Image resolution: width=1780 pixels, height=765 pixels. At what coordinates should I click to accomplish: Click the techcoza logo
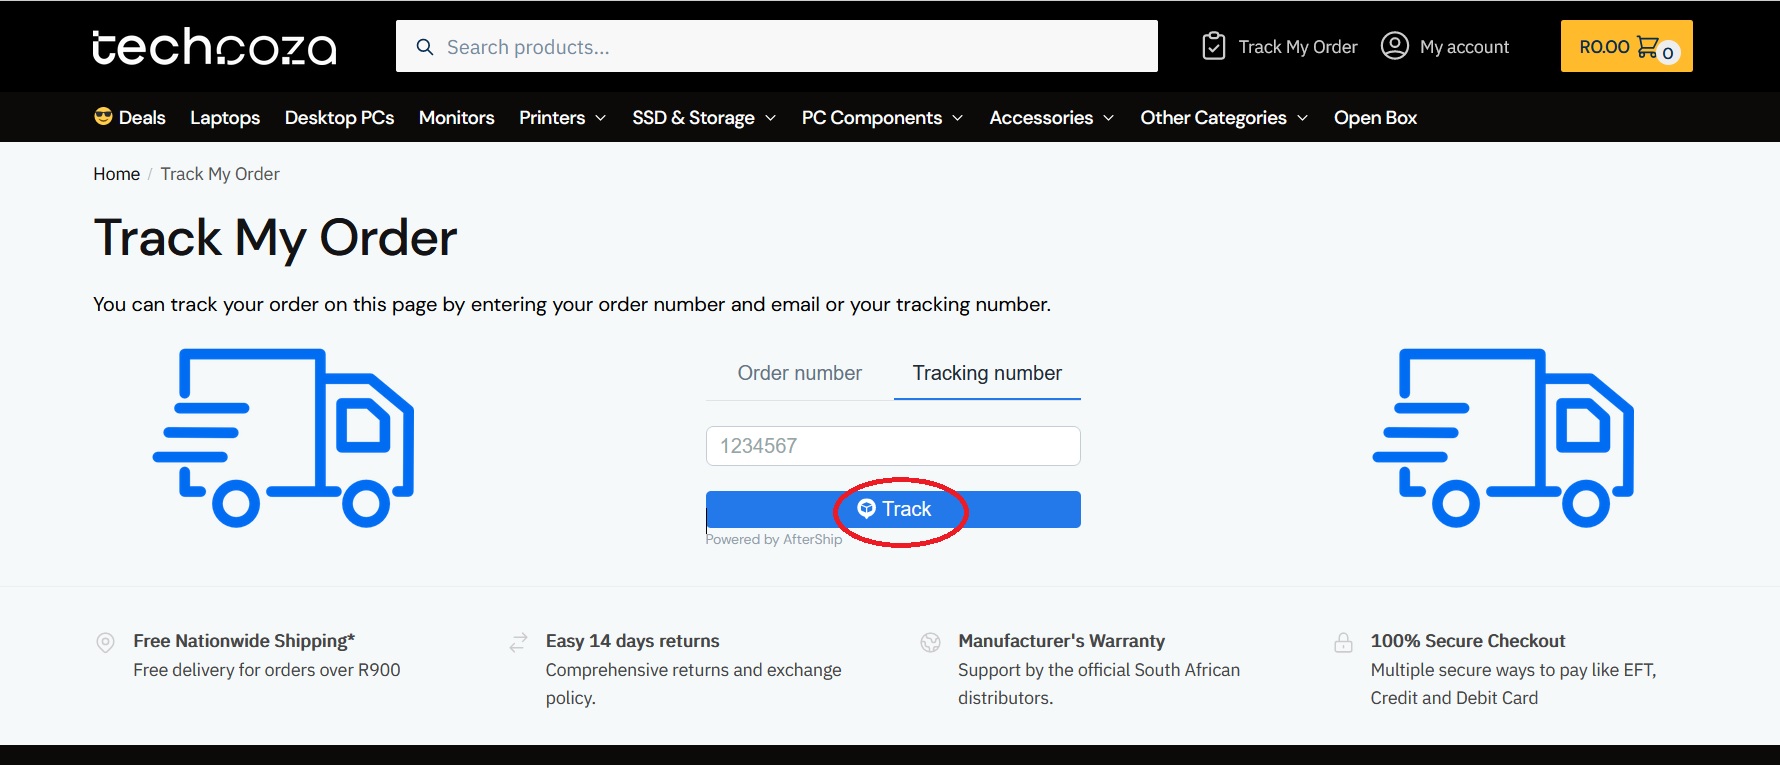[x=214, y=47]
